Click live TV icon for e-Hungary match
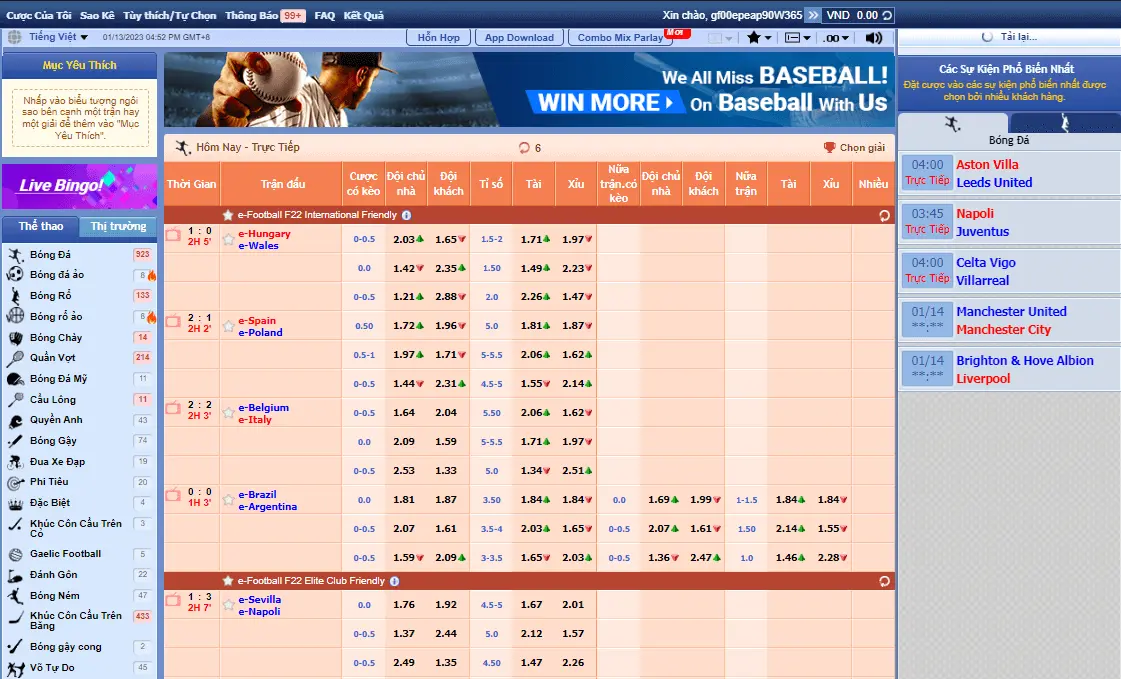The width and height of the screenshot is (1121, 679). [x=173, y=234]
